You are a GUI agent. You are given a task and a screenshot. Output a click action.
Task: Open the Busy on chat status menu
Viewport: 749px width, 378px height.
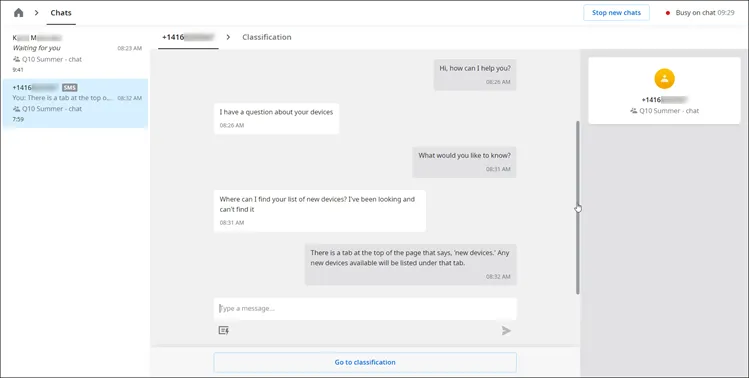(700, 13)
